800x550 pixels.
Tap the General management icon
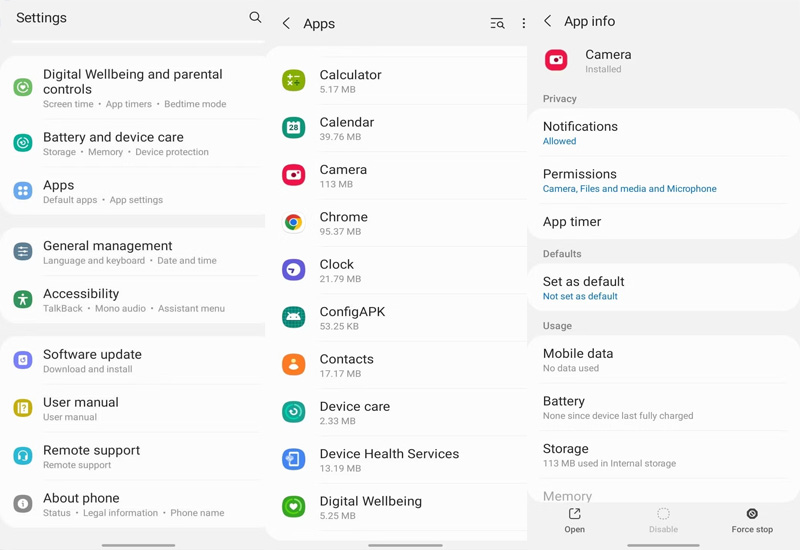(23, 252)
